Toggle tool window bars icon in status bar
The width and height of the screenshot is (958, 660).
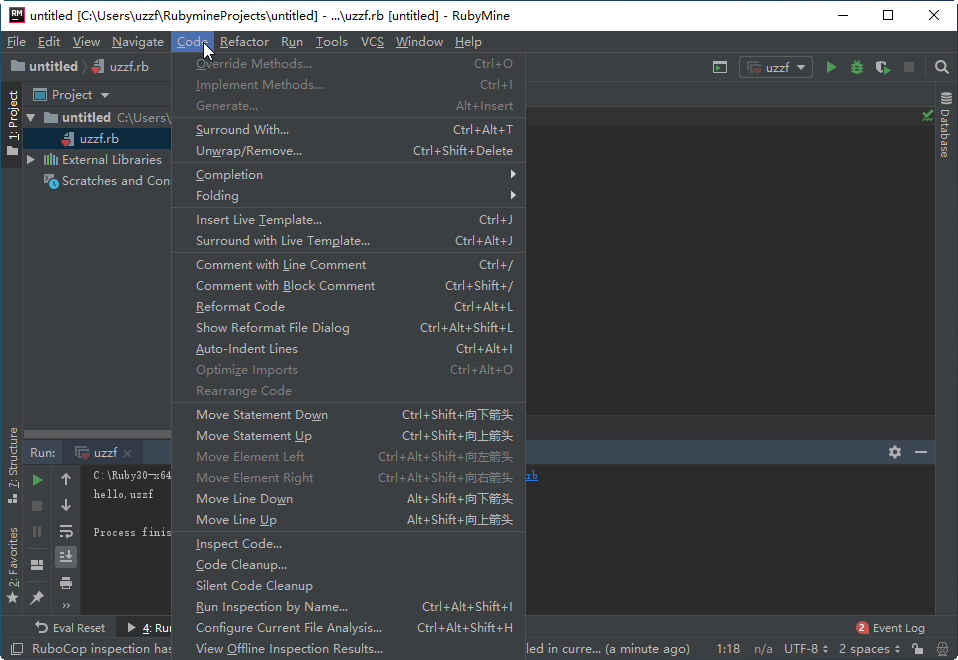[x=17, y=648]
